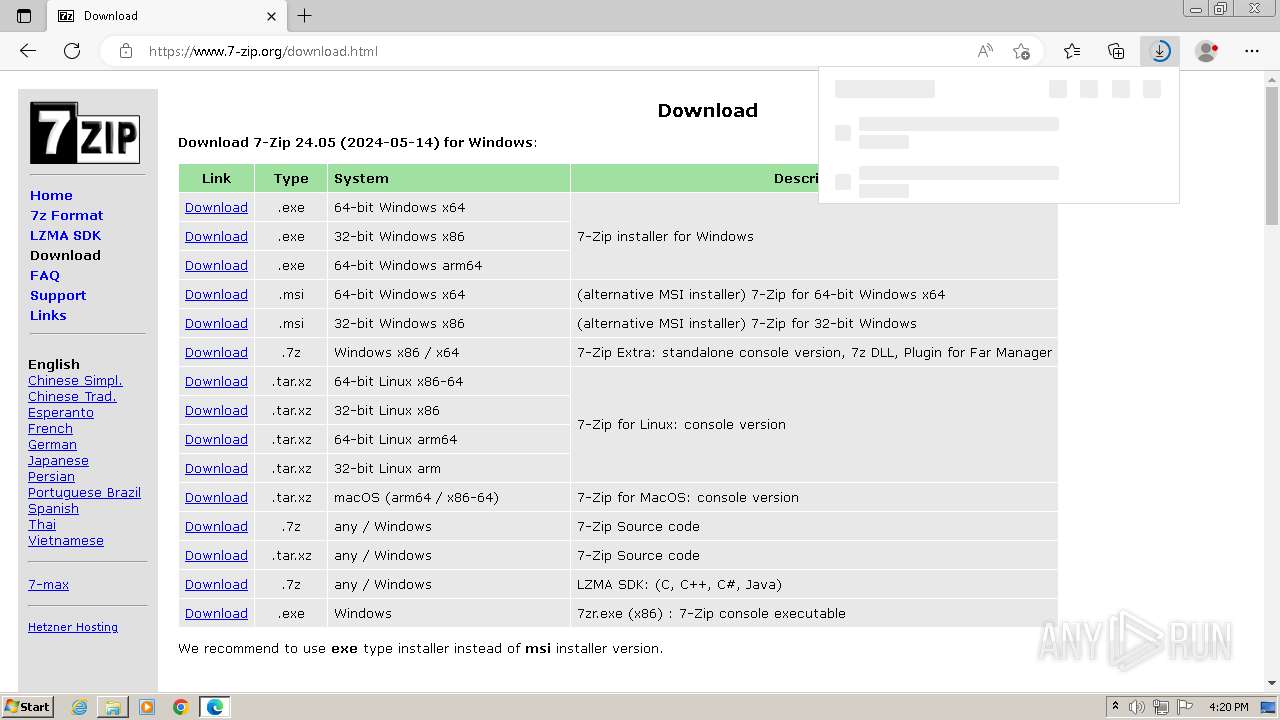Open the profile avatar icon
This screenshot has width=1280, height=720.
pos(1207,51)
